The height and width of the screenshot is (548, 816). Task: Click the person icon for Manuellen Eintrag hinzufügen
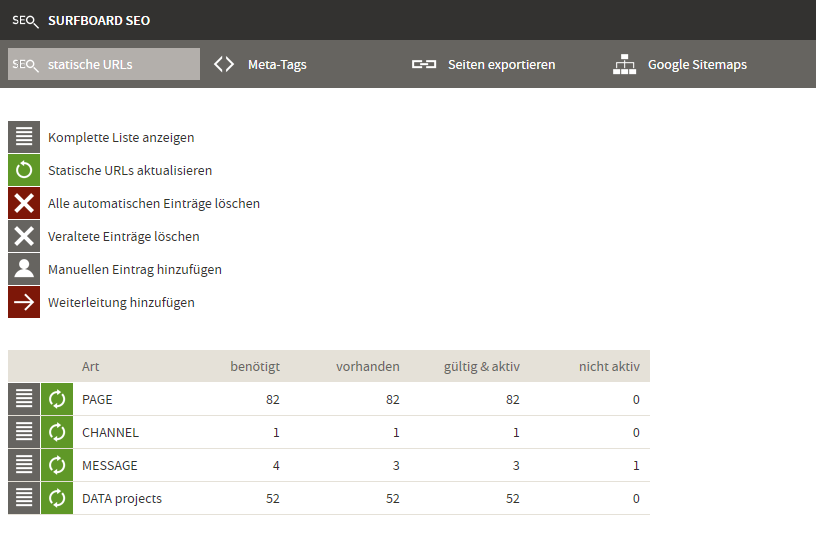point(24,269)
